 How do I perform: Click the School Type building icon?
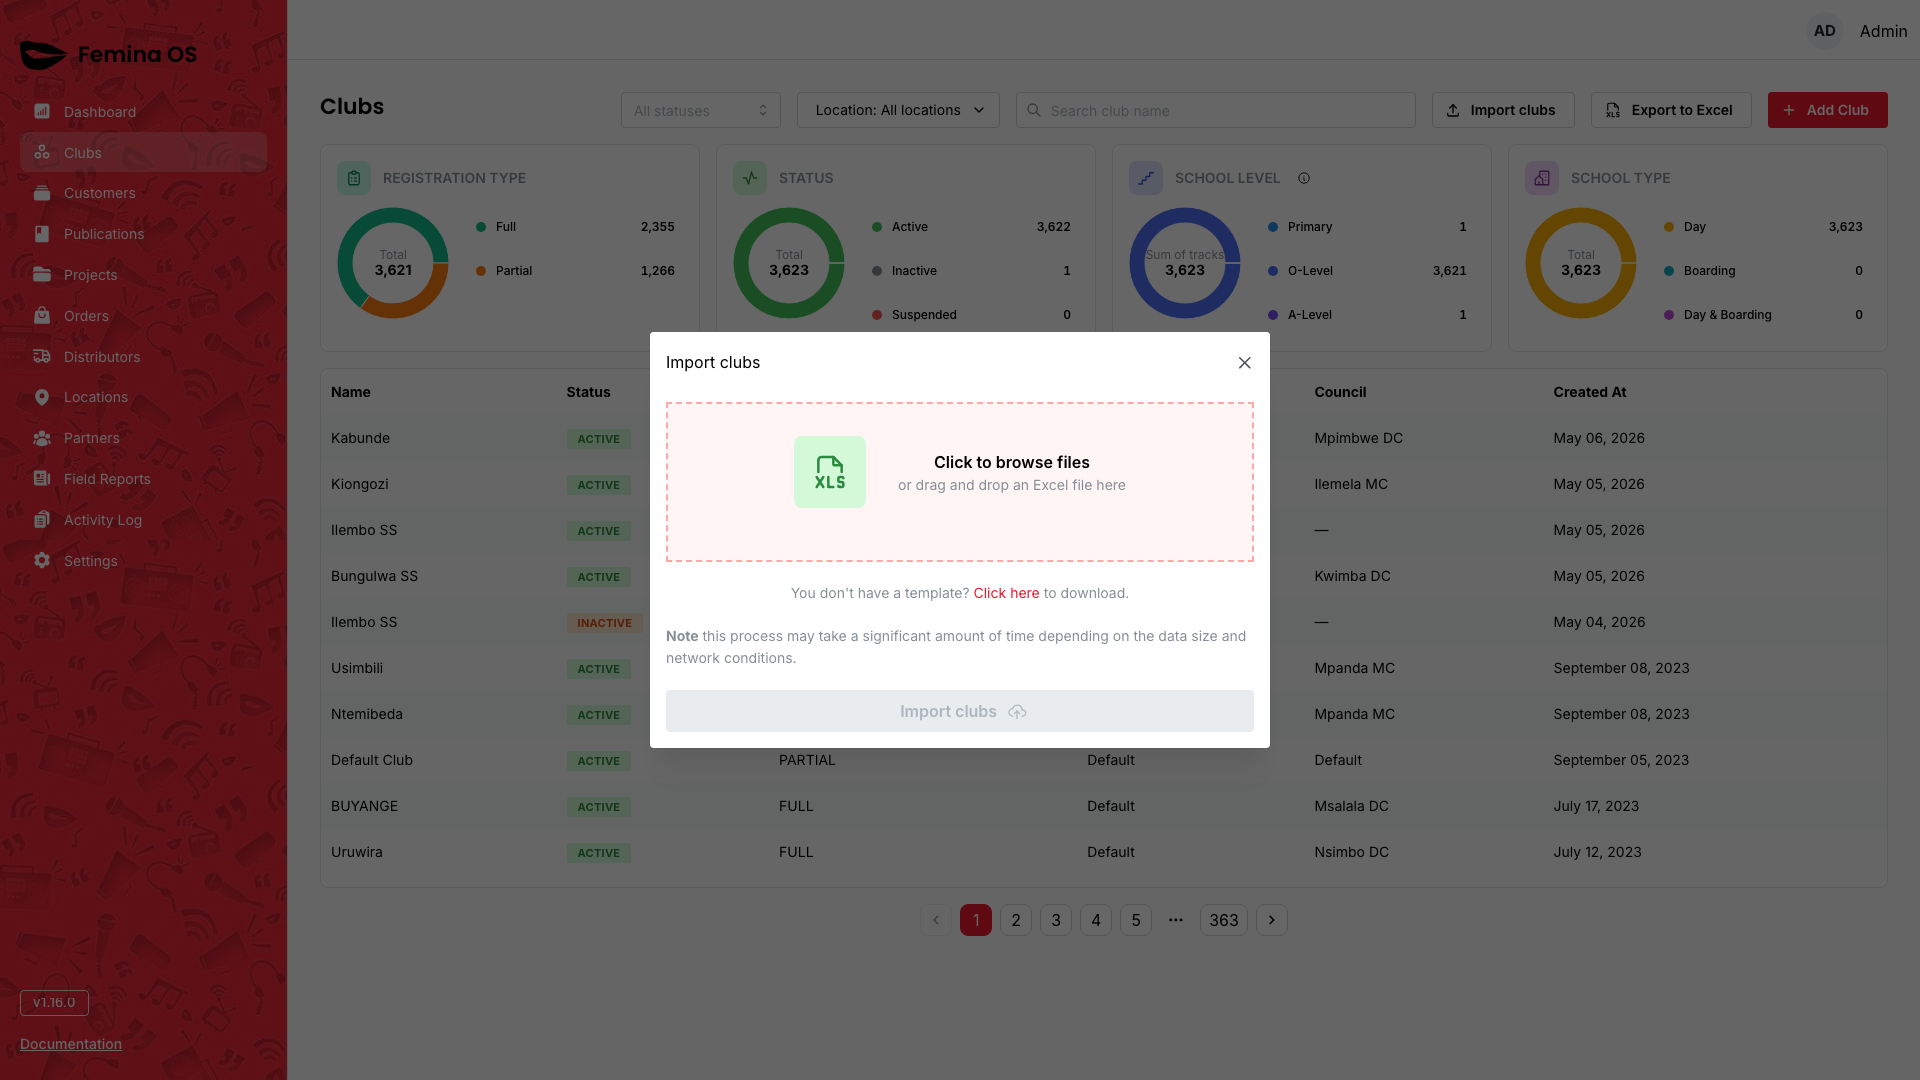tap(1542, 178)
